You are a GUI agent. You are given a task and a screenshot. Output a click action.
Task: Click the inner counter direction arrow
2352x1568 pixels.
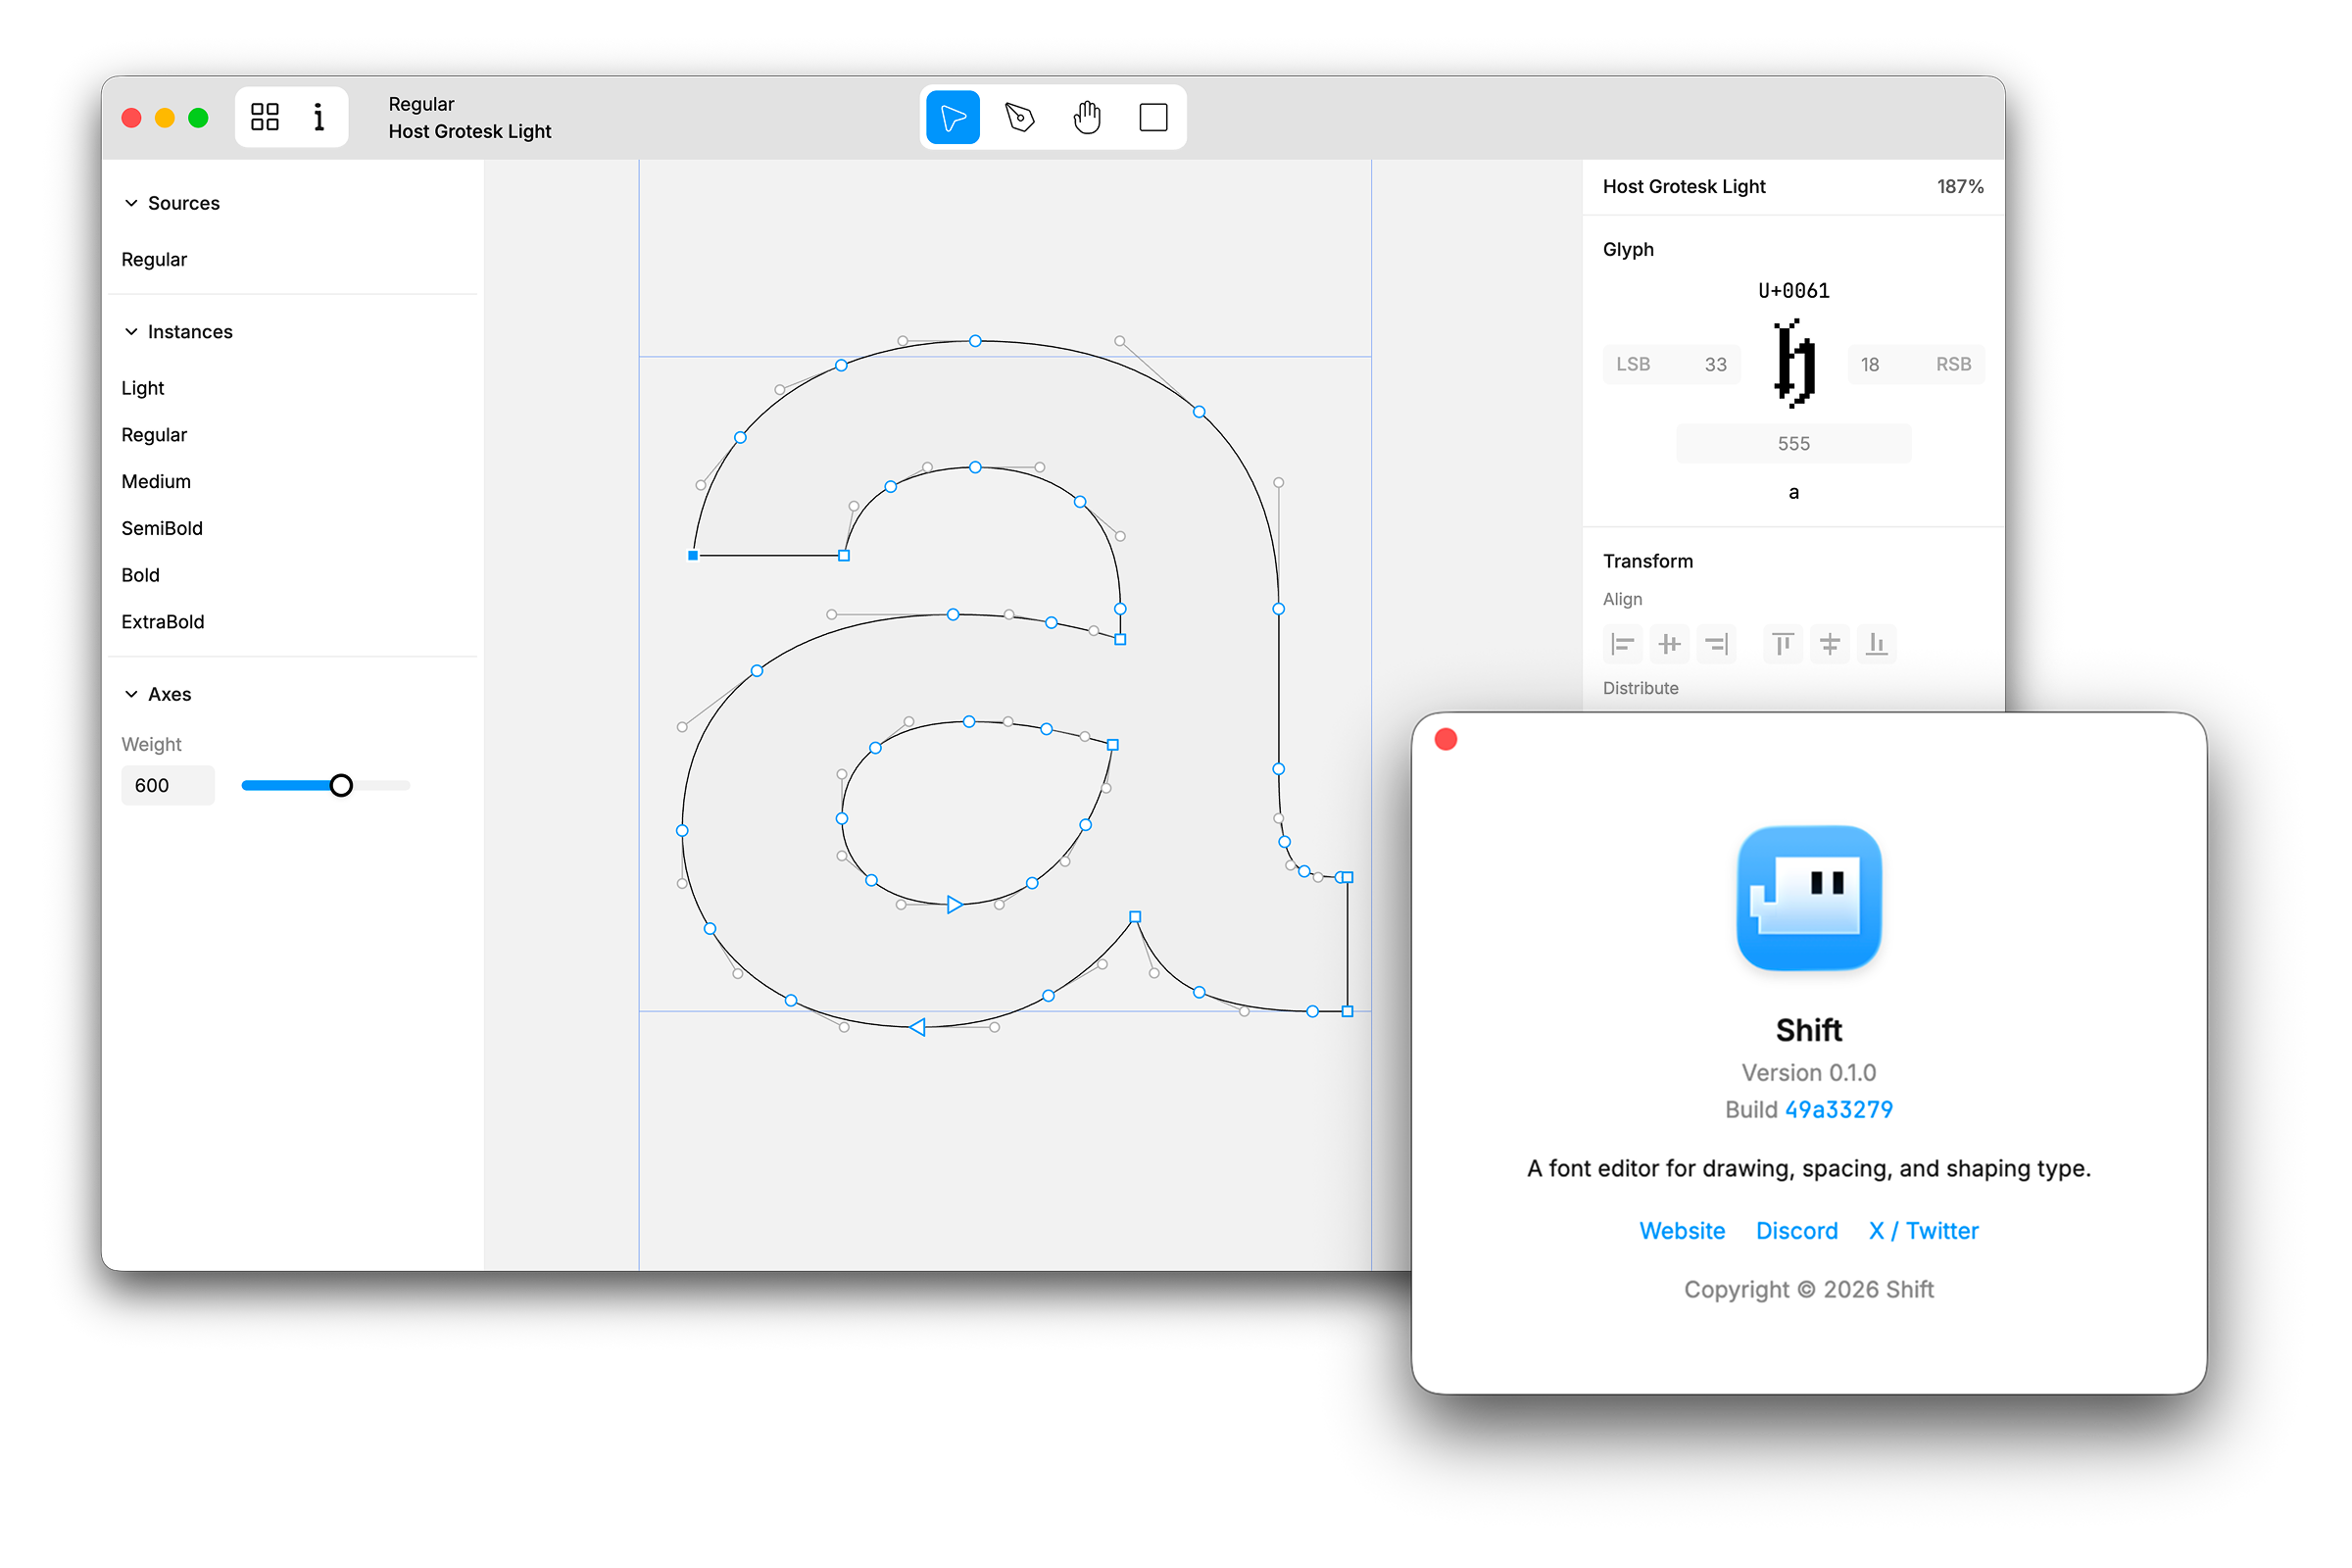pos(955,905)
